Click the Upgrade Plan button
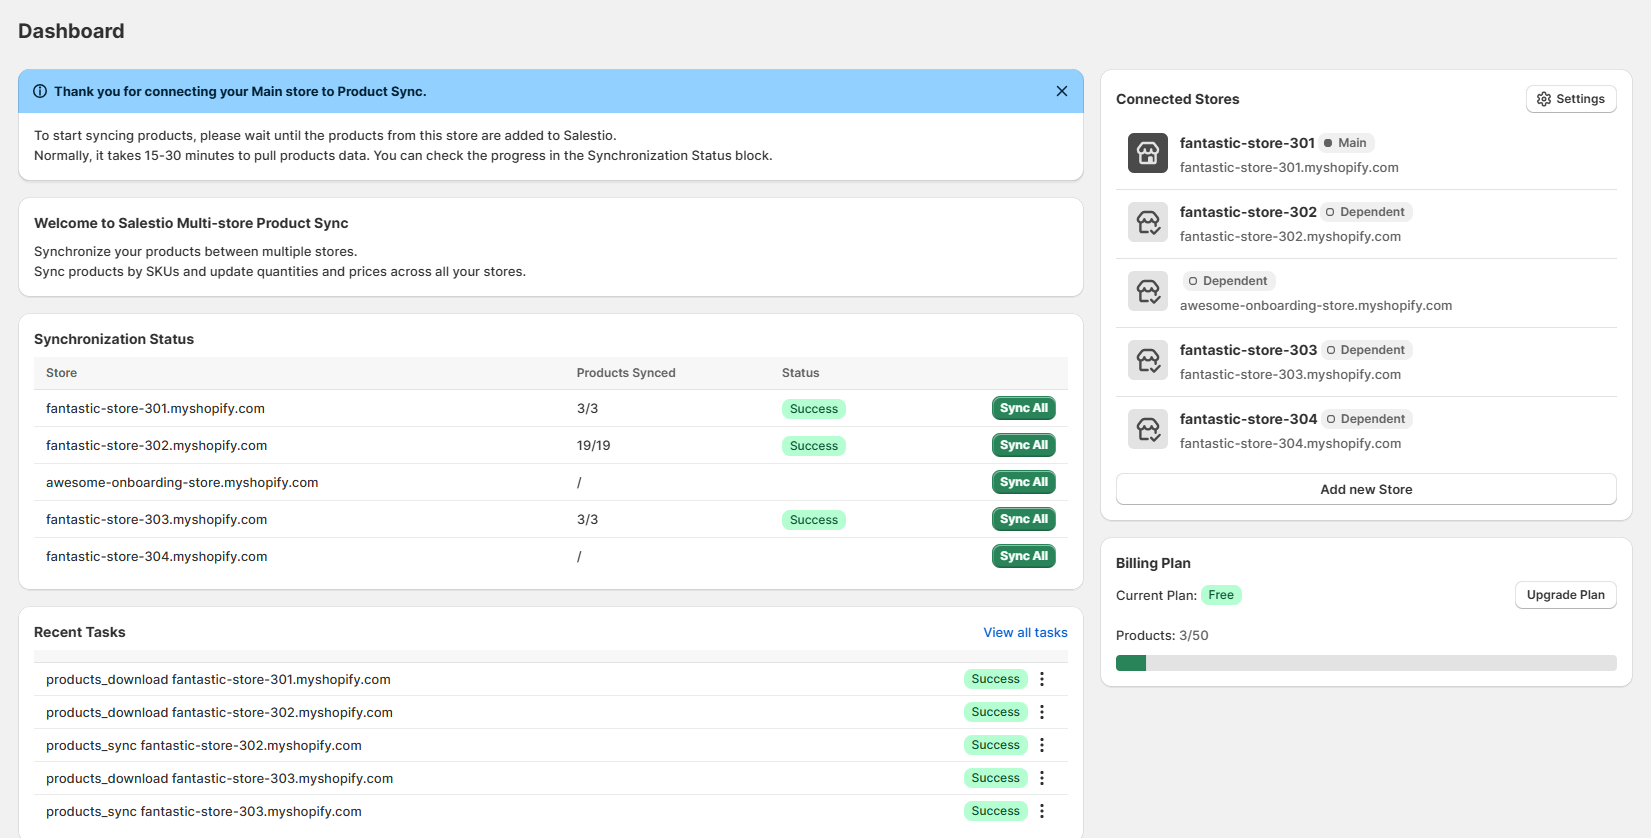 coord(1566,595)
